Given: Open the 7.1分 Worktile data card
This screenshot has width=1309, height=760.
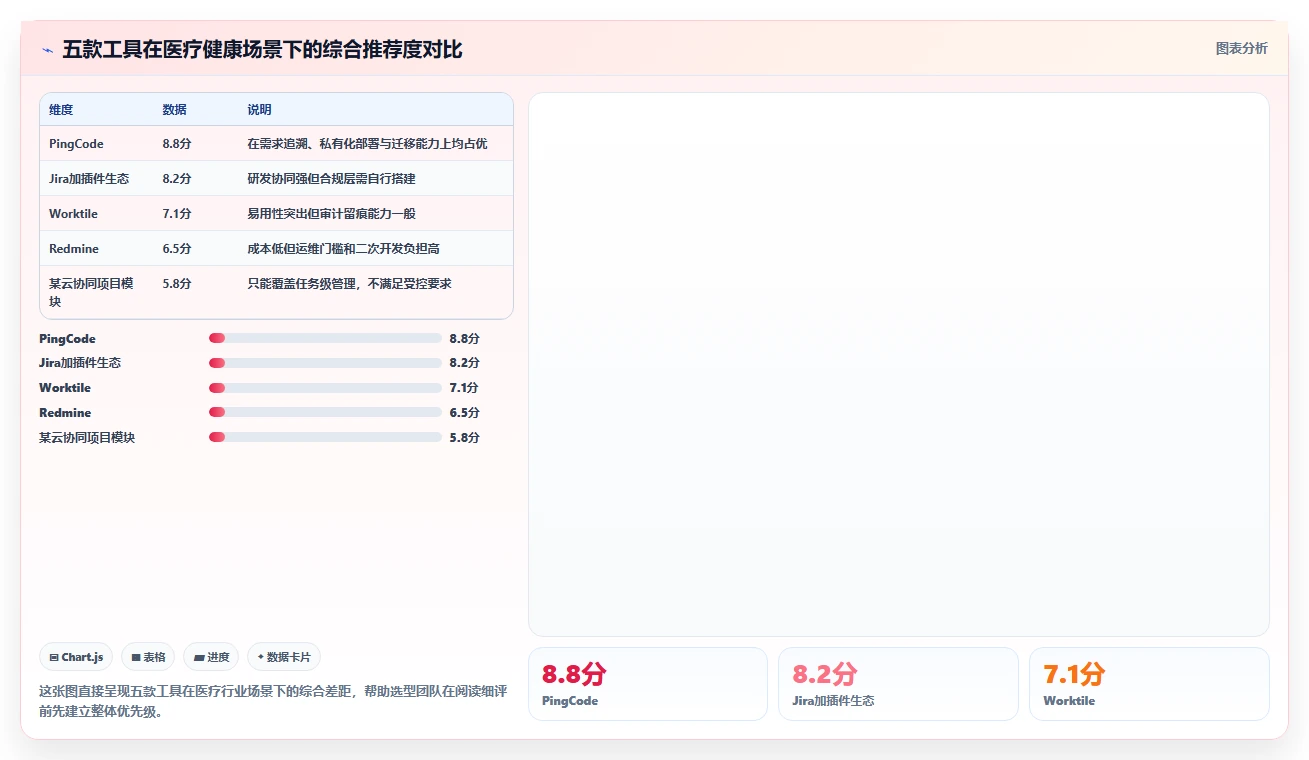Looking at the screenshot, I should pos(1149,684).
